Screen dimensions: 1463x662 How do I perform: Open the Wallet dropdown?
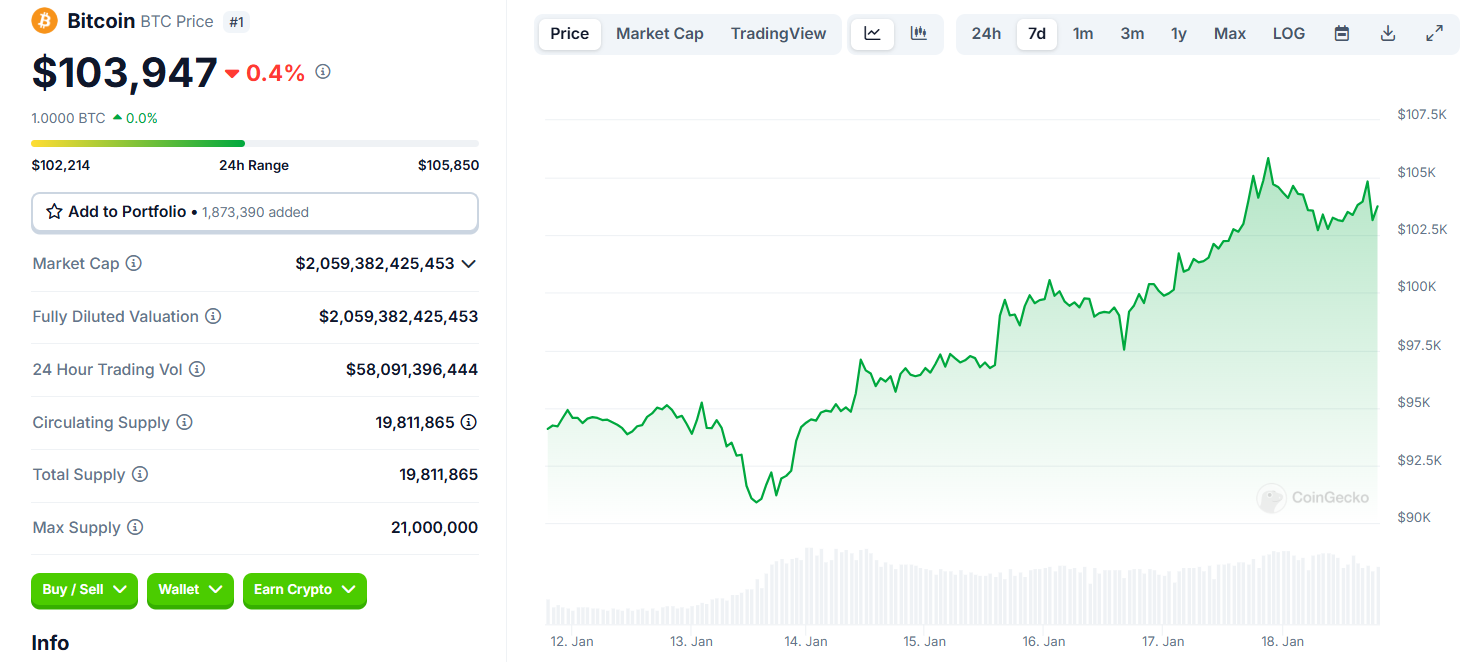(x=190, y=590)
